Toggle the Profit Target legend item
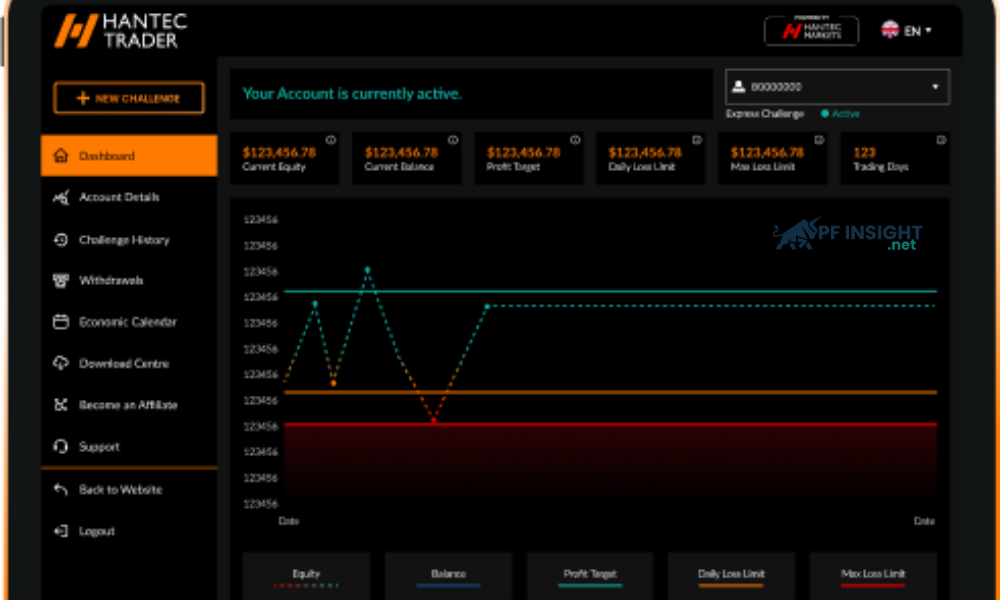 (590, 576)
